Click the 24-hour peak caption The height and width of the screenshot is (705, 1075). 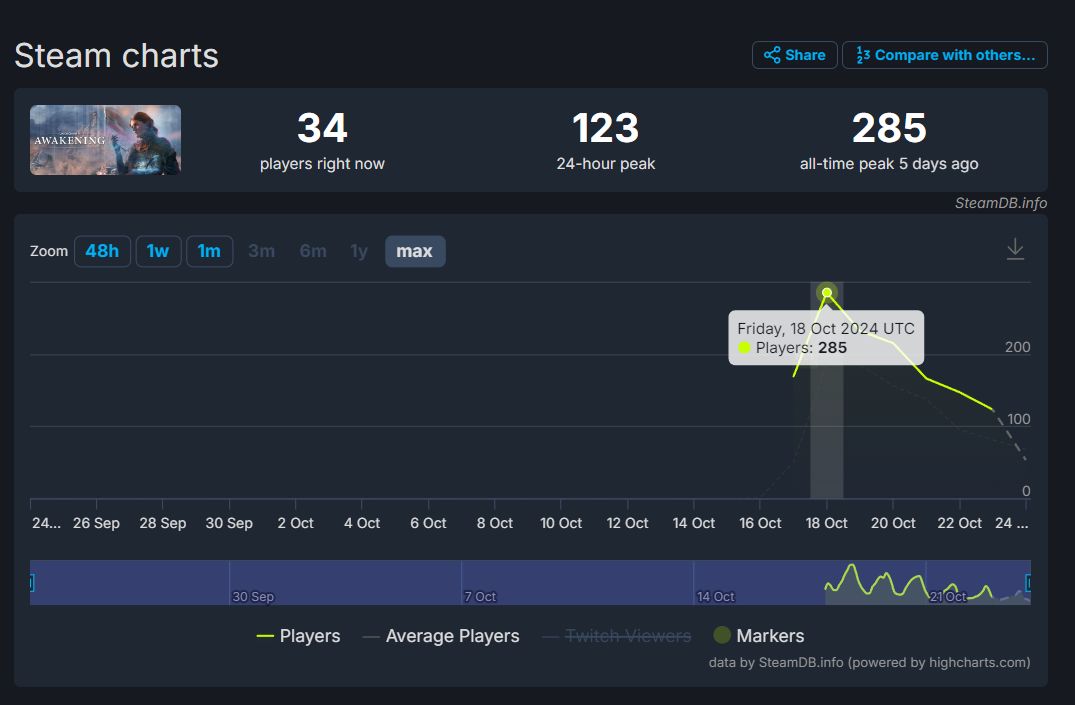coord(605,164)
